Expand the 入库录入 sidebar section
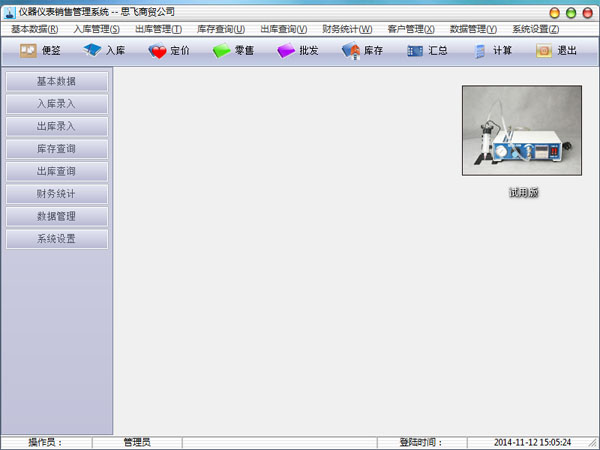600x450 pixels. pos(56,103)
